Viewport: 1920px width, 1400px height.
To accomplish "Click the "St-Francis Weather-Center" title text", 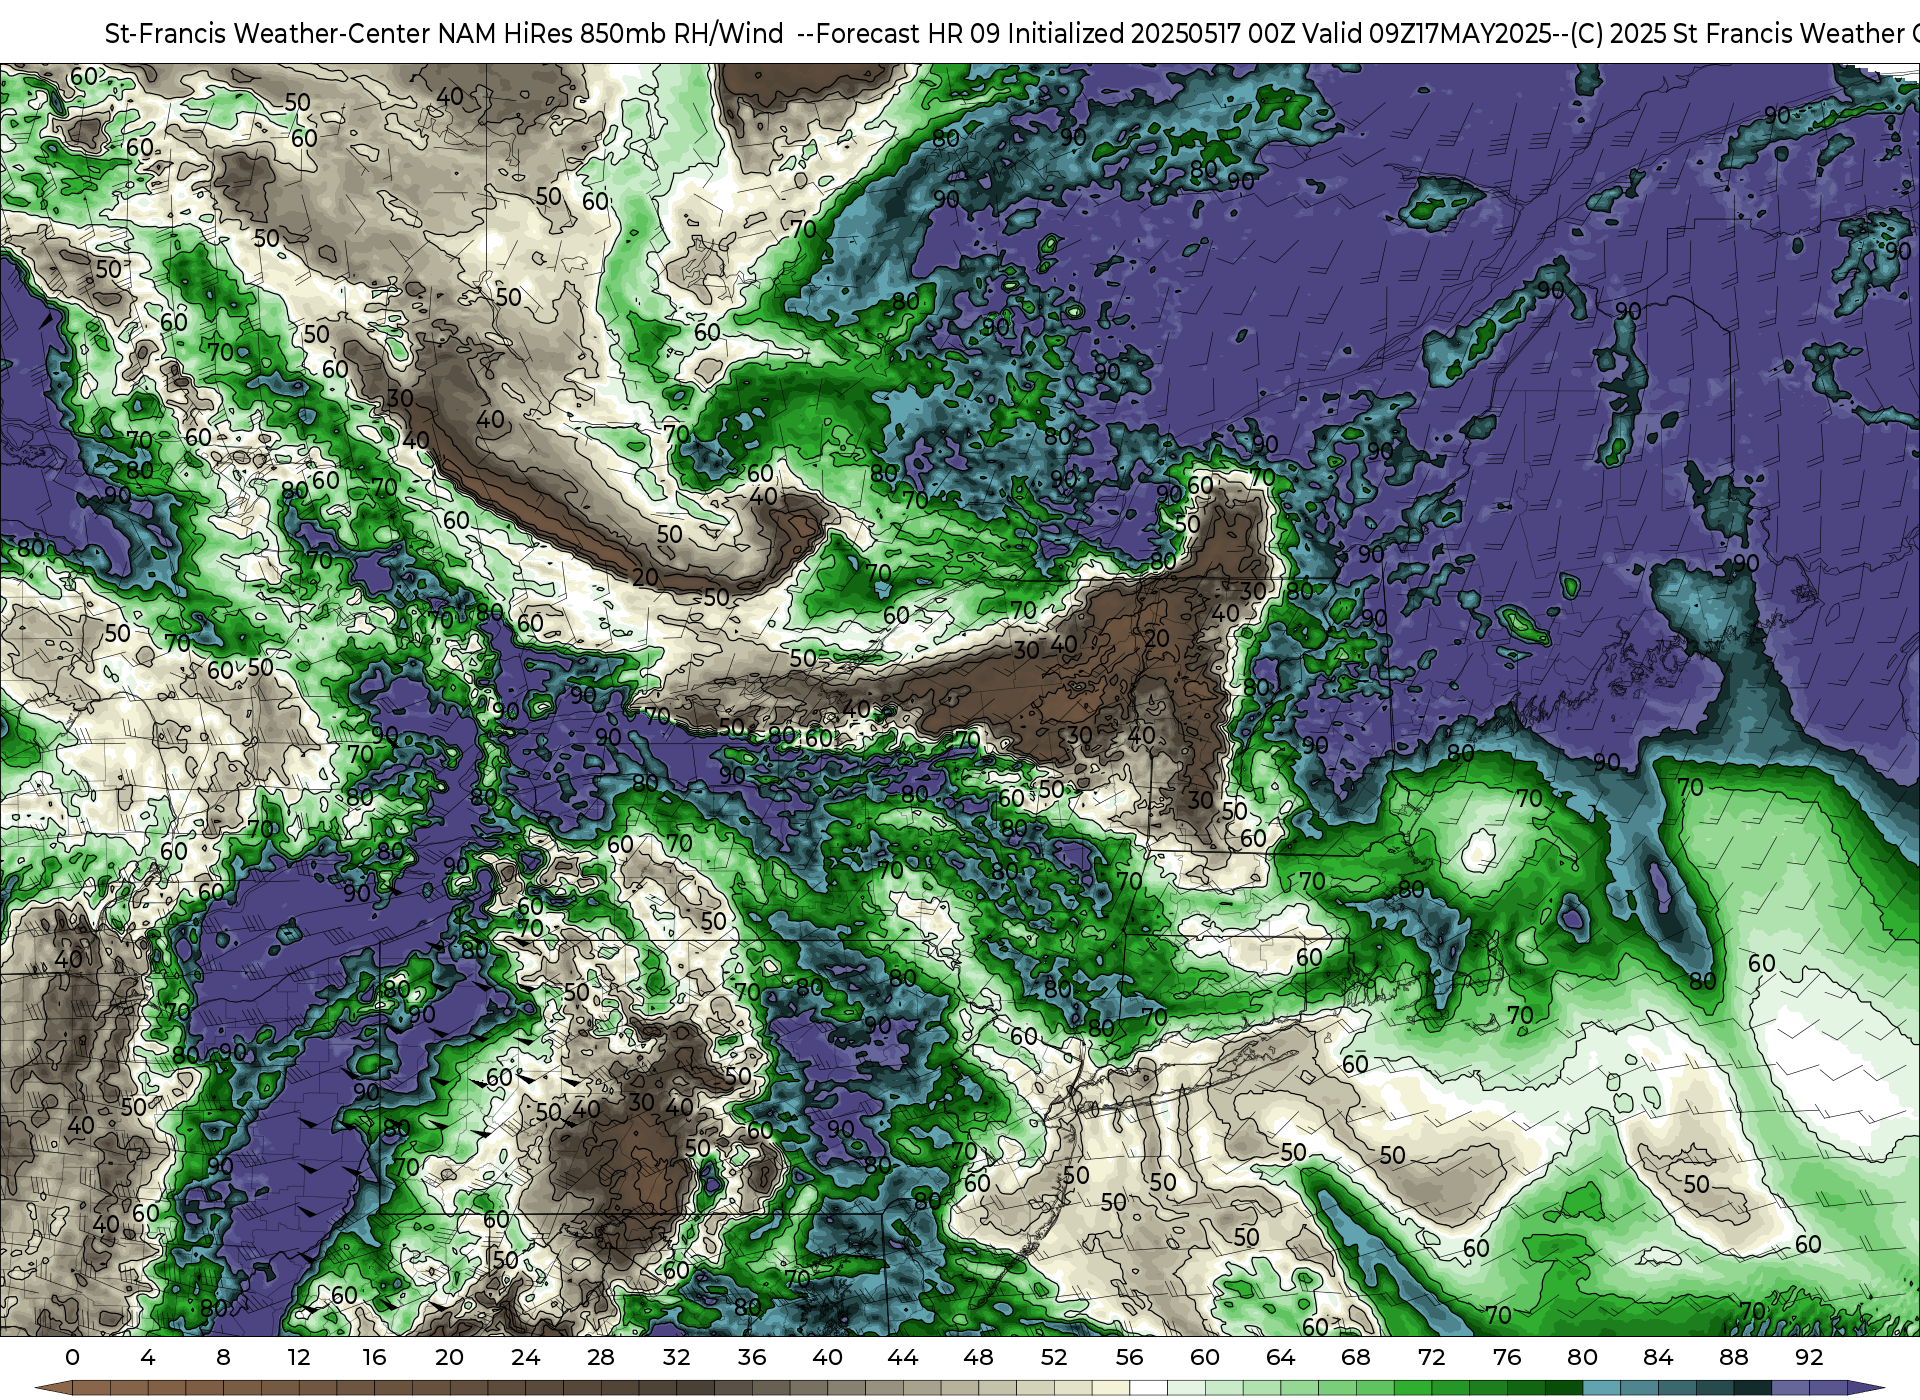I will click(x=268, y=34).
